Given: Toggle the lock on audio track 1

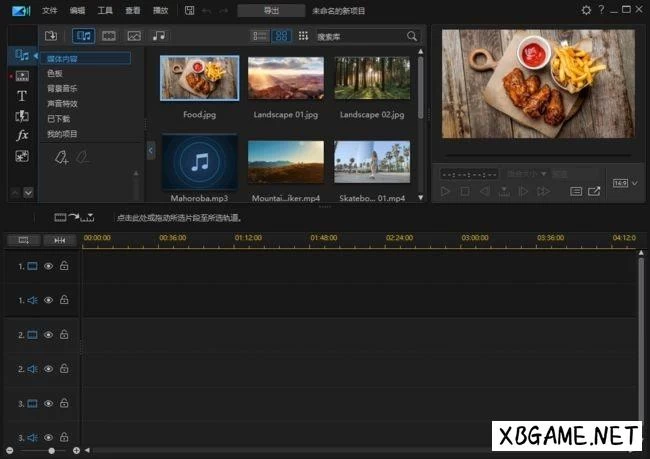Looking at the screenshot, I should coord(64,300).
